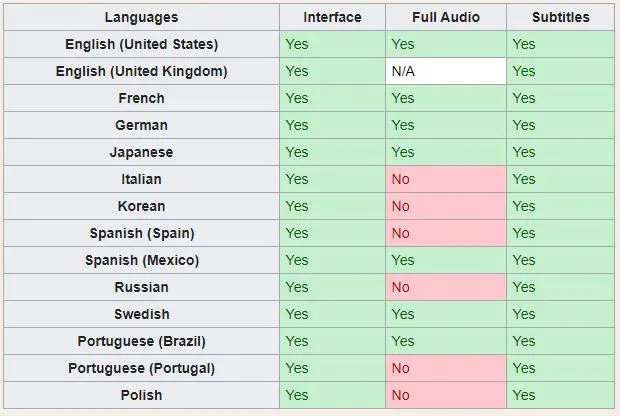Viewport: 620px width, 416px height.
Task: Click the N/A cell for English (United Kingdom)
Action: coord(445,71)
